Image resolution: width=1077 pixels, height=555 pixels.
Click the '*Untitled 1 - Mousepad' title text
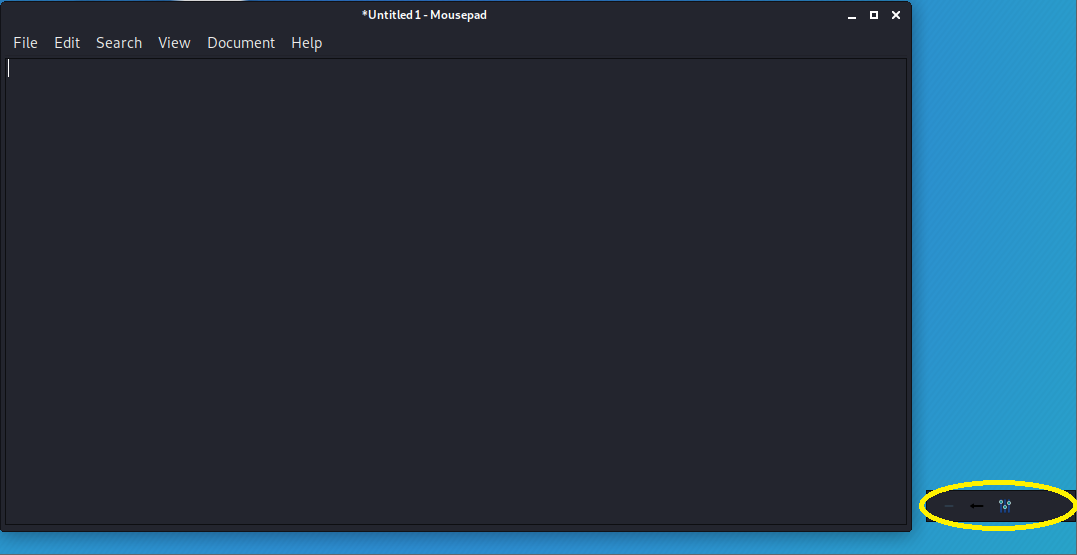pos(424,15)
